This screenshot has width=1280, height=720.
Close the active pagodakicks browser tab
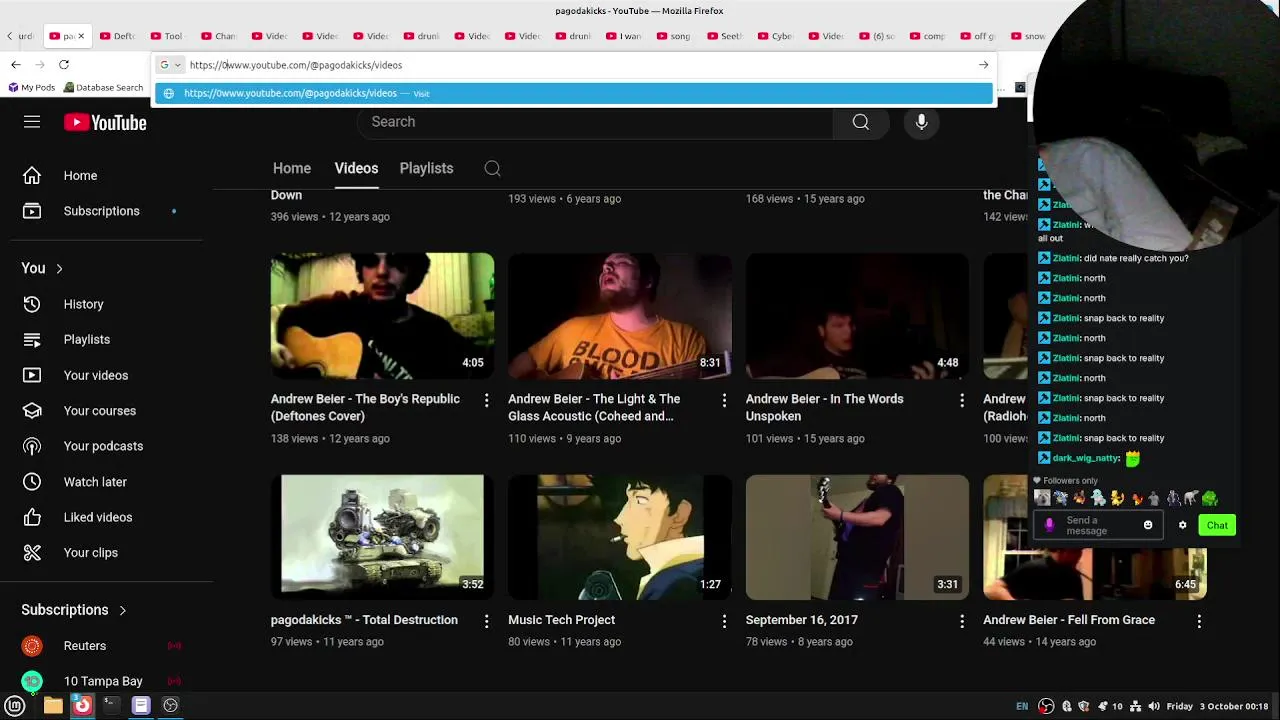pos(82,36)
